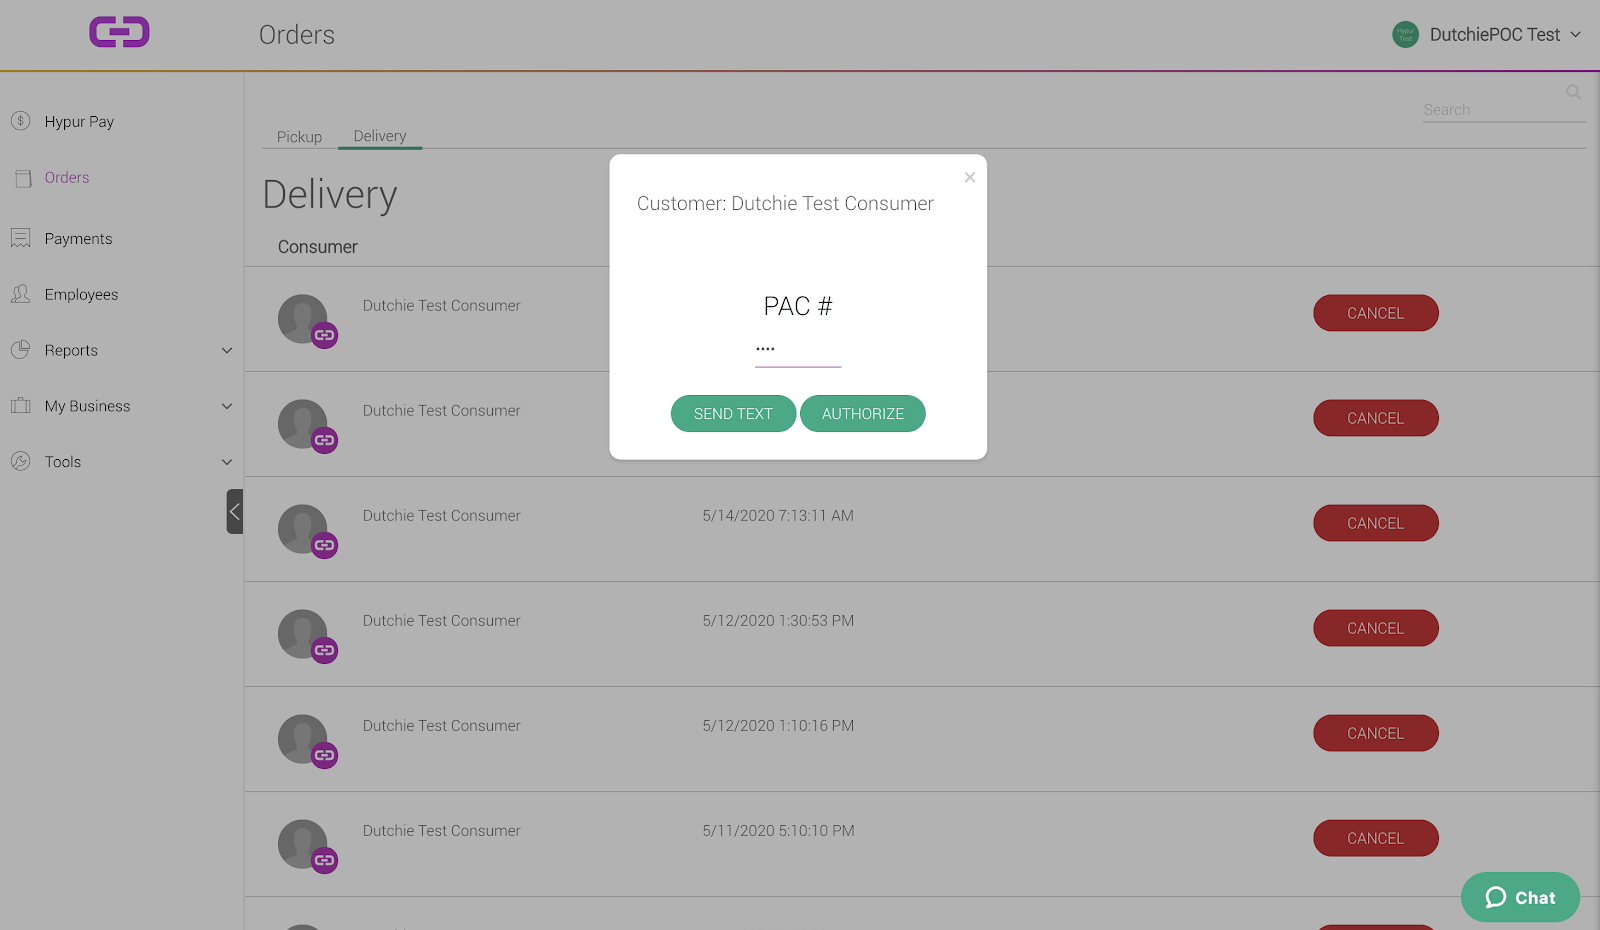Cancel the second Dutchie Test Consumer order
Image resolution: width=1600 pixels, height=930 pixels.
tap(1376, 418)
